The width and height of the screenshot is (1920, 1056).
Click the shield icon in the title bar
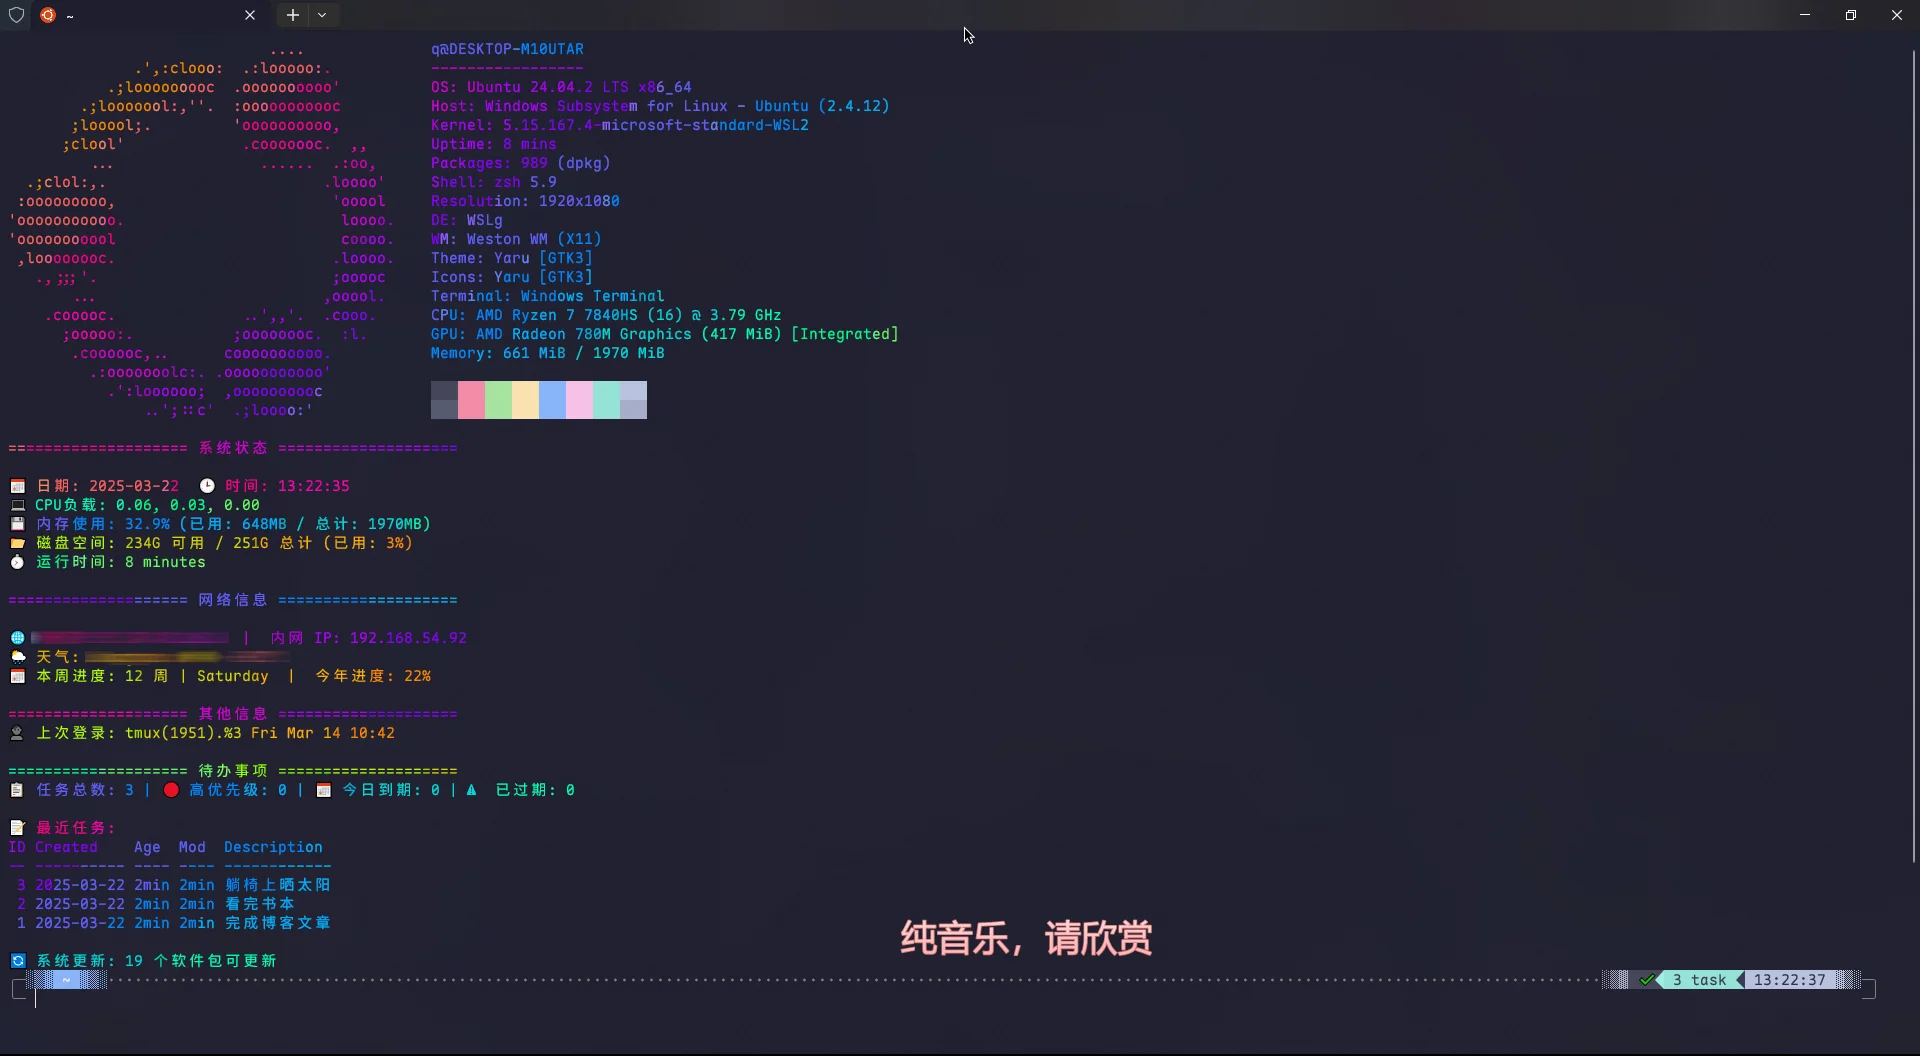[16, 15]
